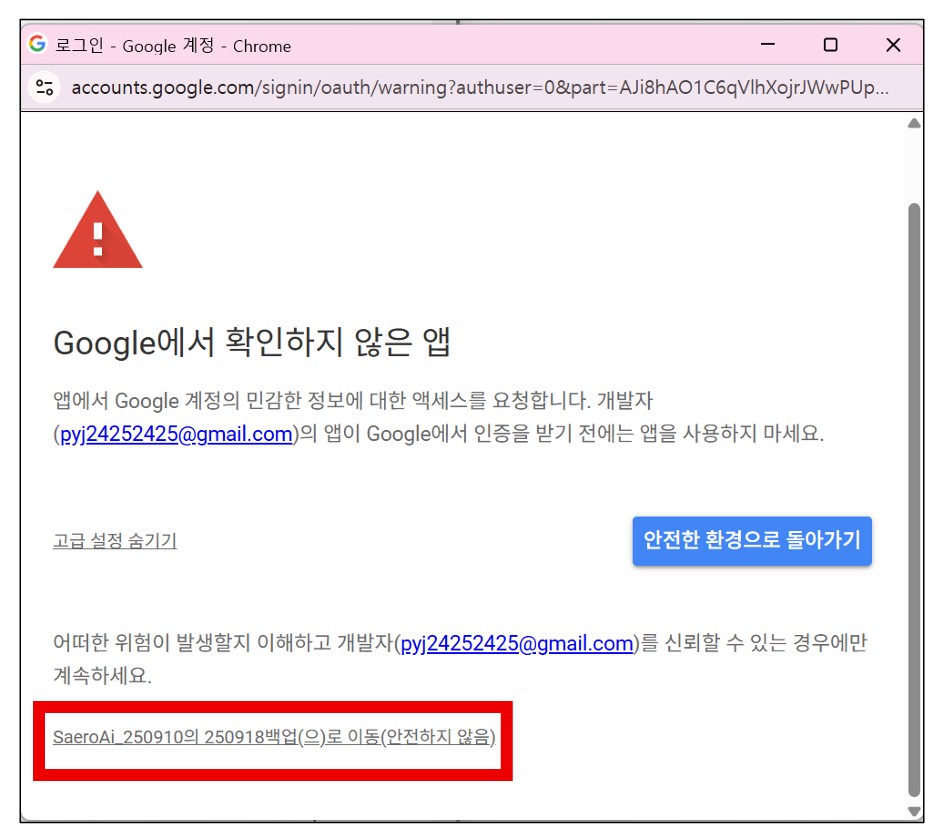Click the 로그인 - Google 계정 - Chrome window title
This screenshot has height=835, width=939.
[173, 46]
